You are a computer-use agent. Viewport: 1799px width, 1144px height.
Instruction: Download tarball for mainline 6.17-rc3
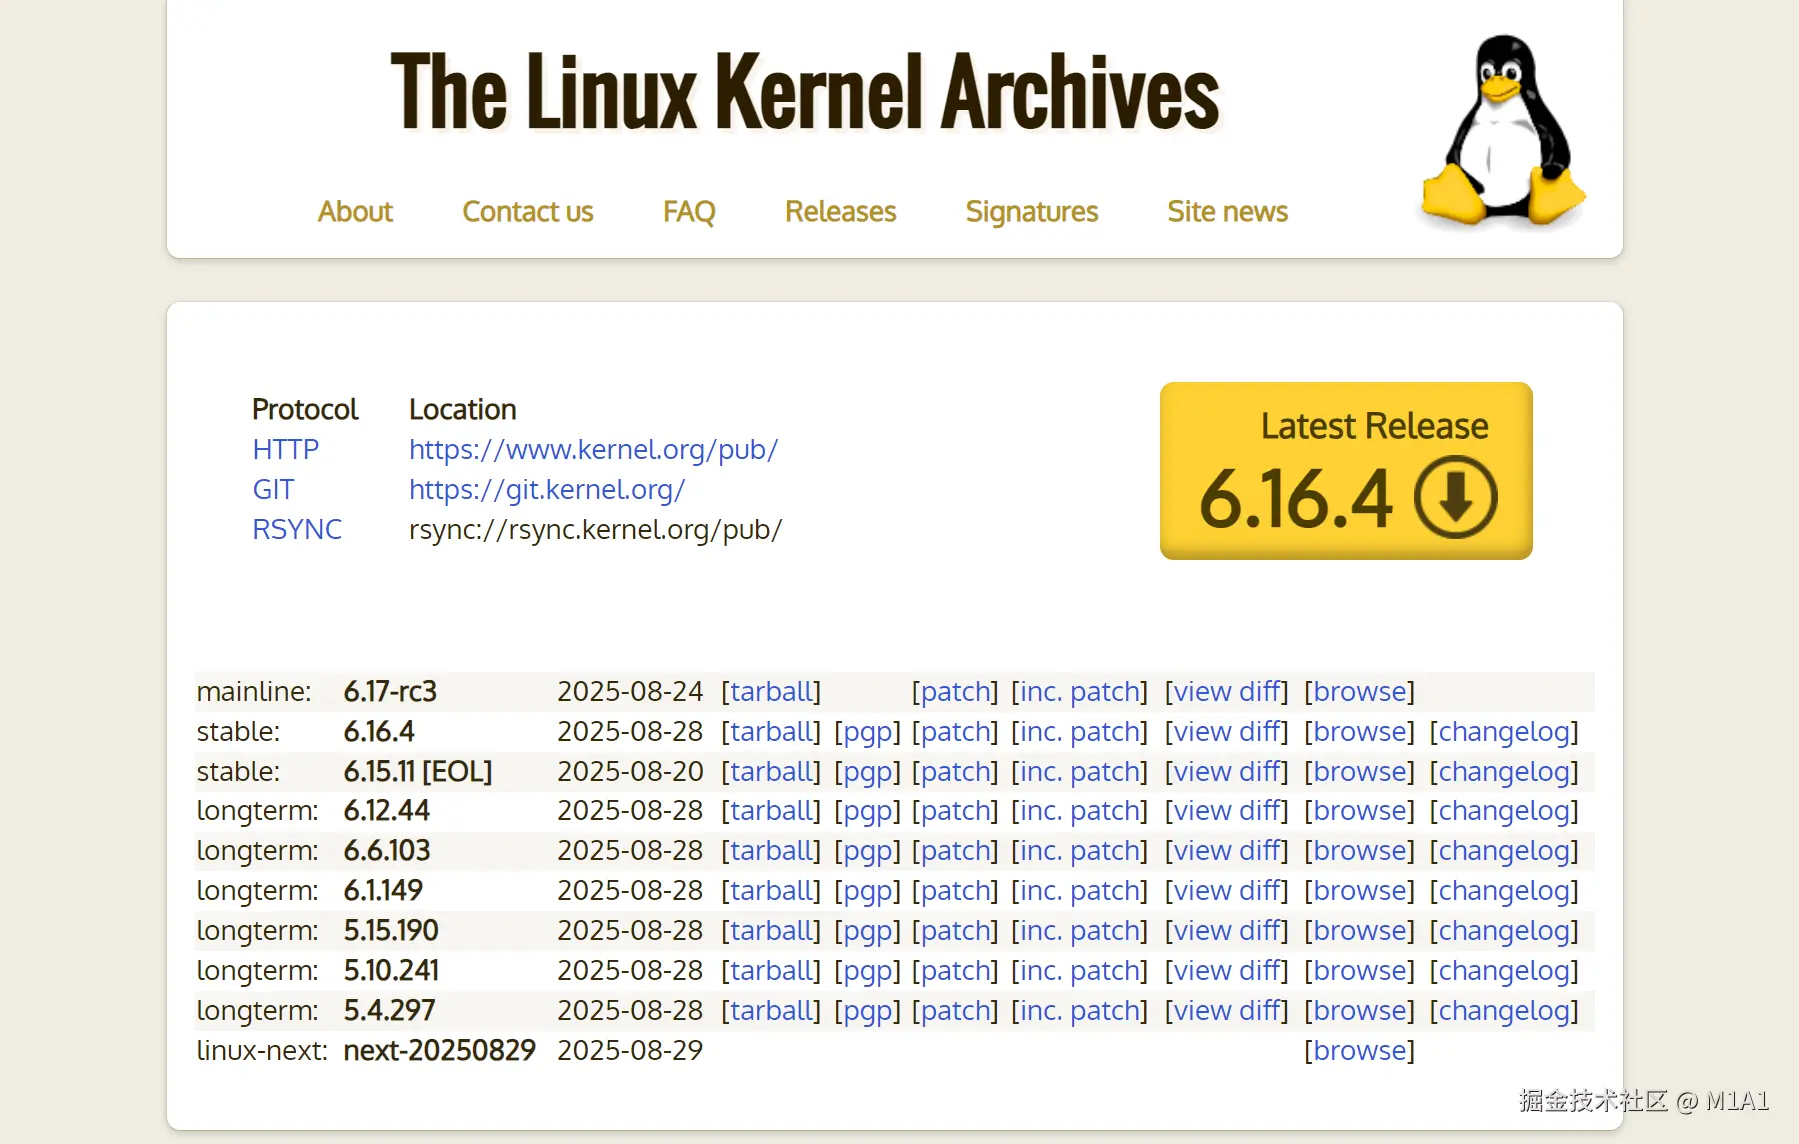[x=771, y=692]
